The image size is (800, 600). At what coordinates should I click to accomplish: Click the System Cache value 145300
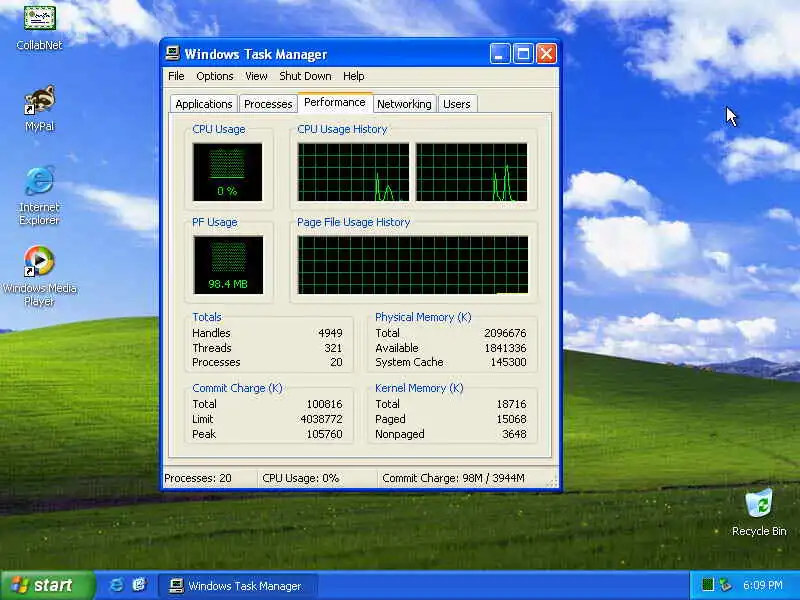click(x=508, y=362)
